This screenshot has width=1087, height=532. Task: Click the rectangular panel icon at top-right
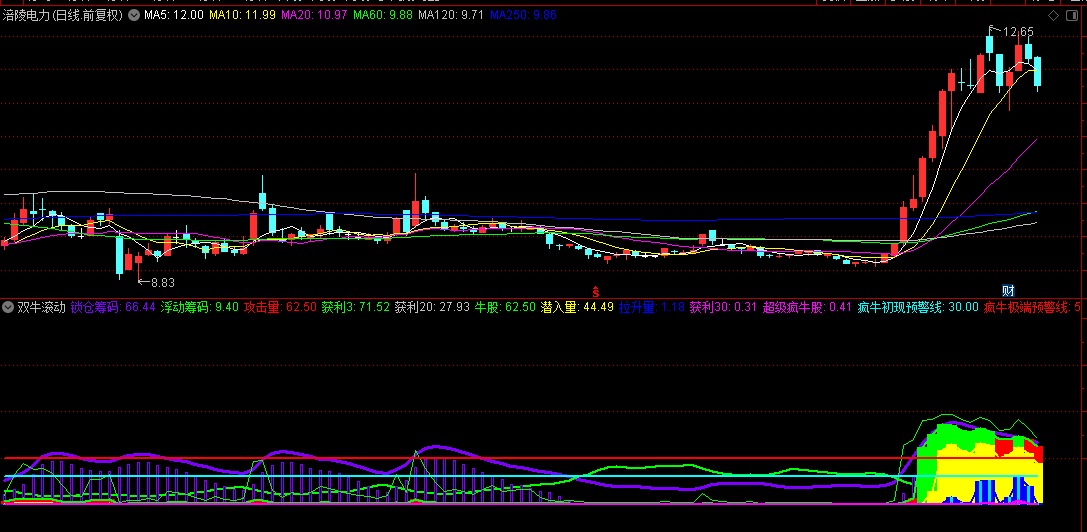coord(1071,16)
